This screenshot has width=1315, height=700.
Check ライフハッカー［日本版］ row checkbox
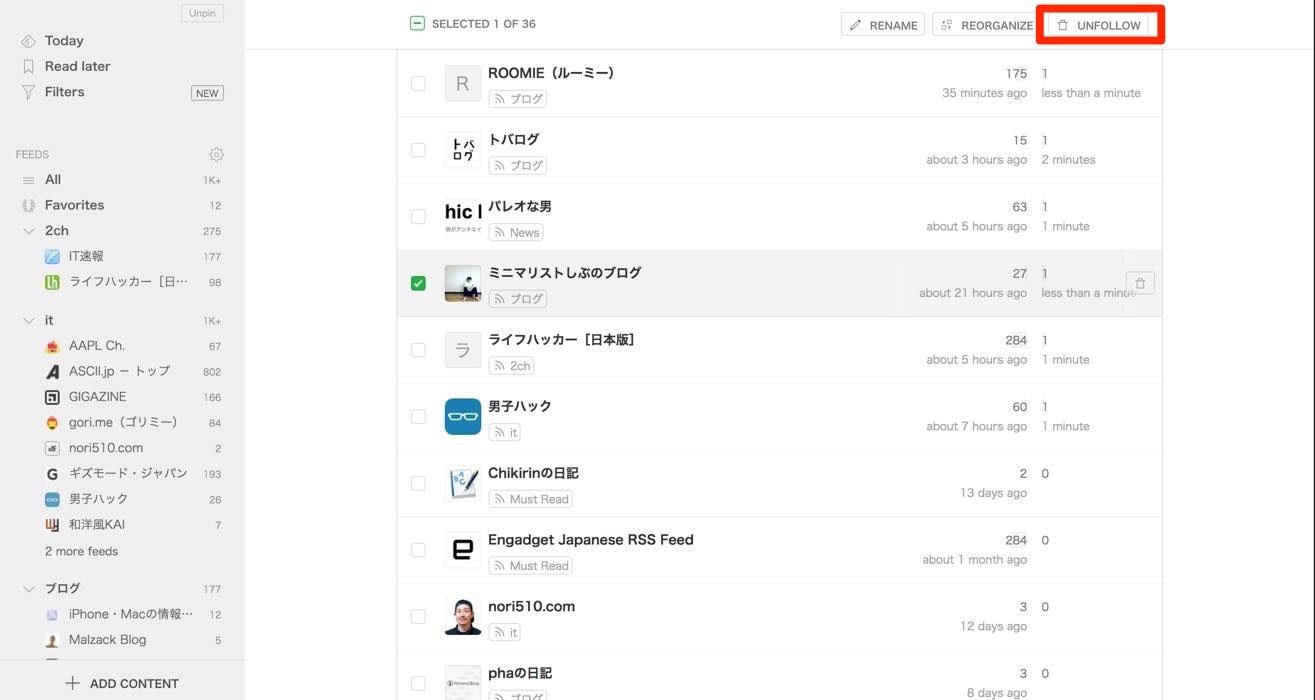coord(418,350)
